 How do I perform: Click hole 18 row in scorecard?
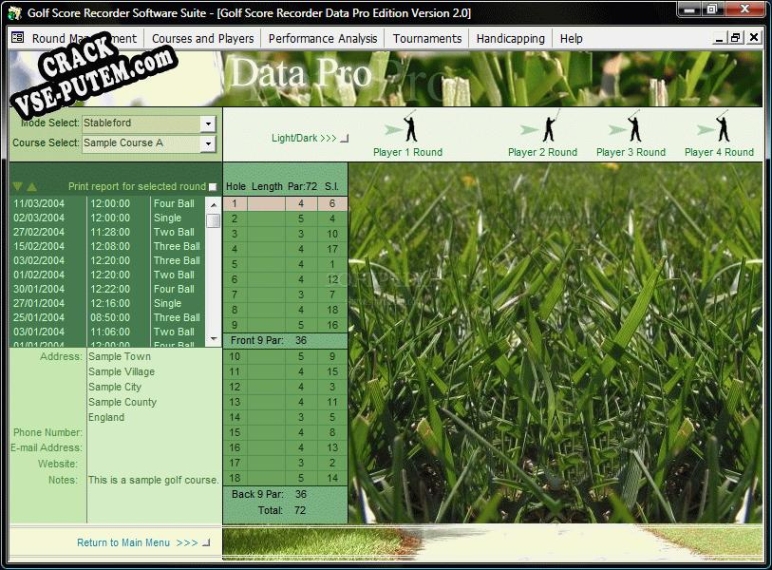pyautogui.click(x=285, y=478)
